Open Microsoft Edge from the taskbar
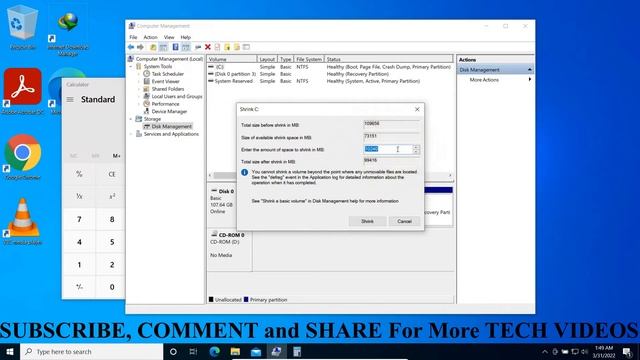This screenshot has width=640, height=360. coord(215,351)
